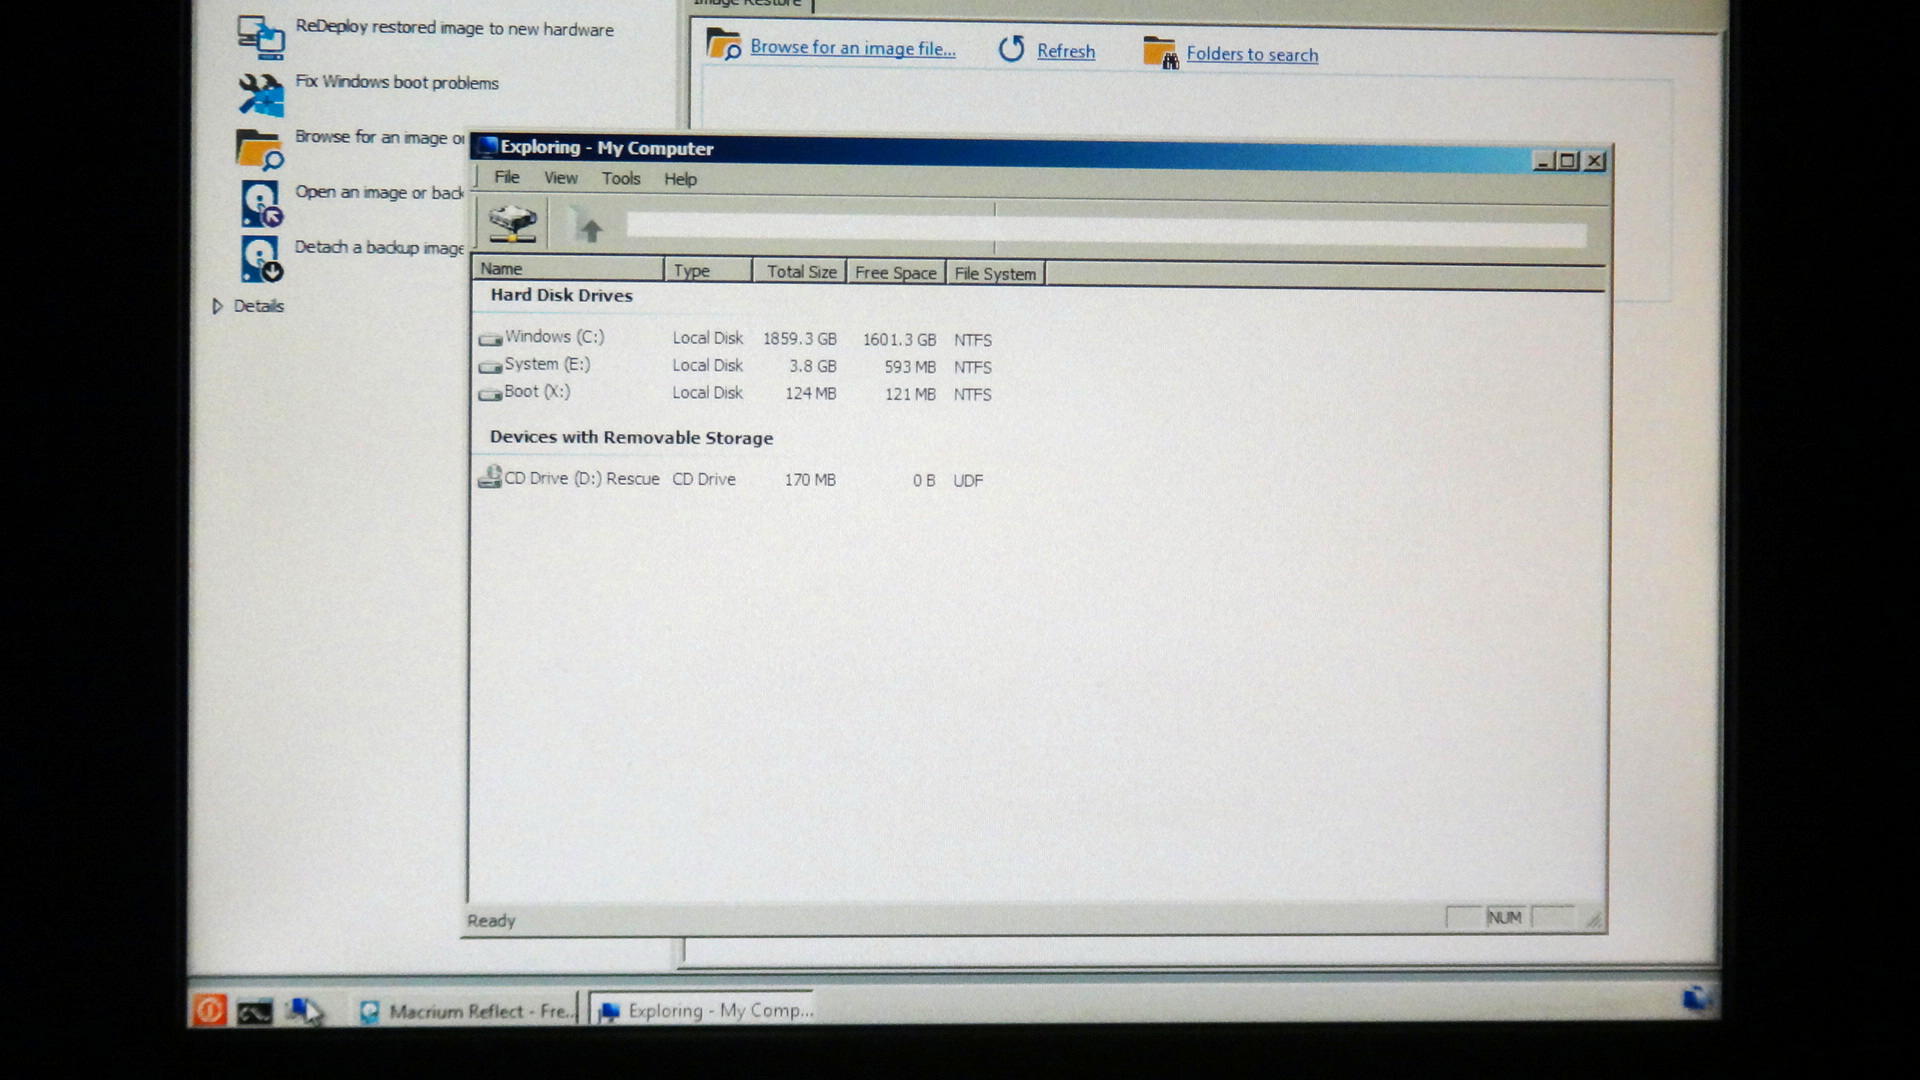Select the Boot (X:) drive row
The height and width of the screenshot is (1080, 1920).
[x=736, y=393]
